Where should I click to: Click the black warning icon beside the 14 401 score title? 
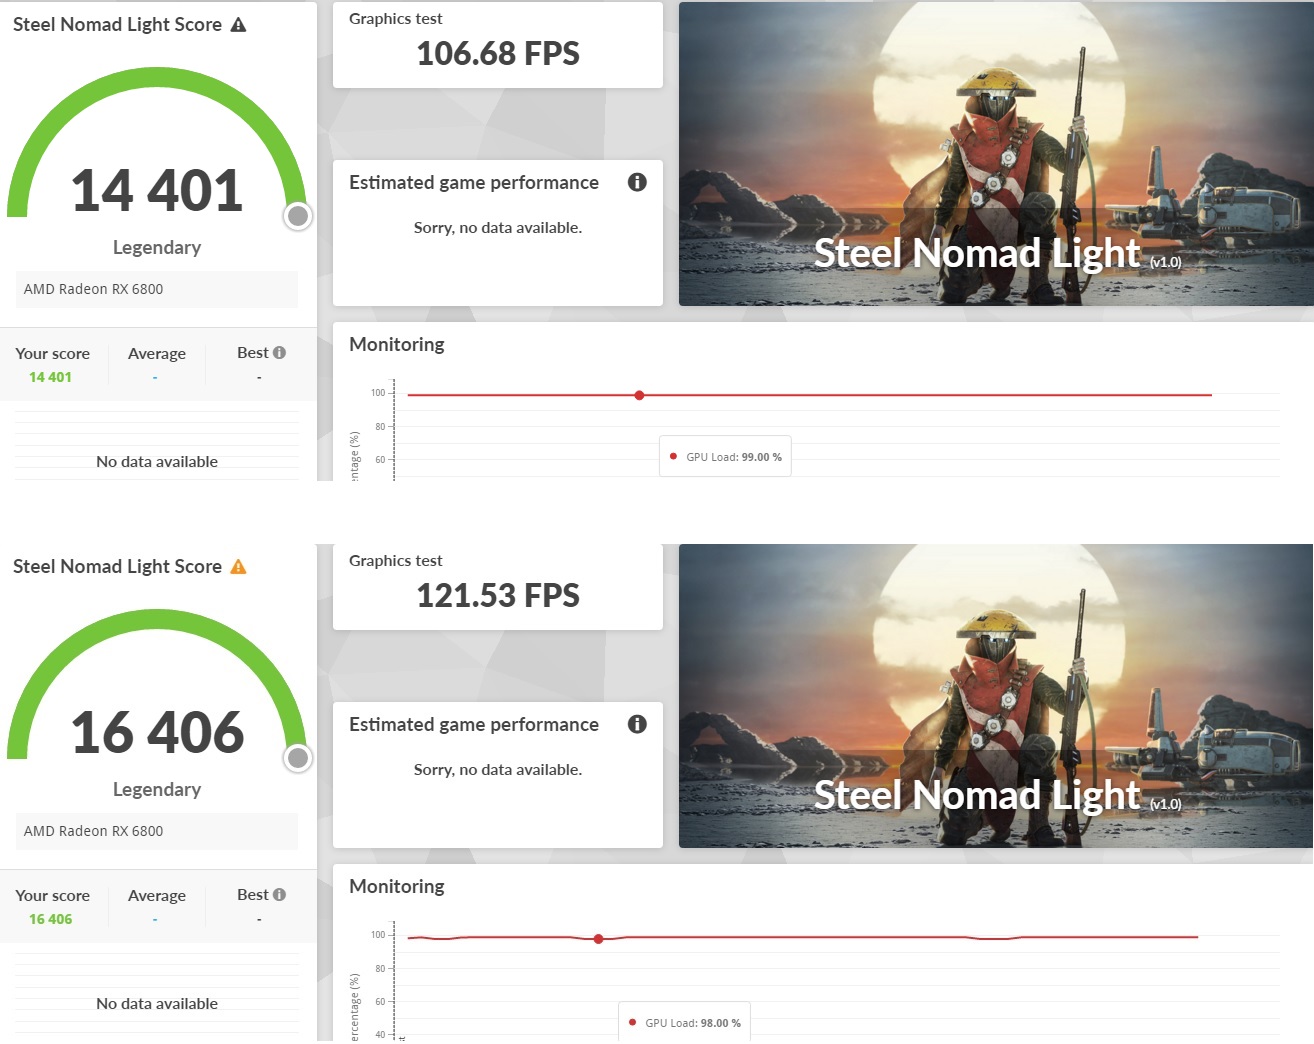point(238,25)
